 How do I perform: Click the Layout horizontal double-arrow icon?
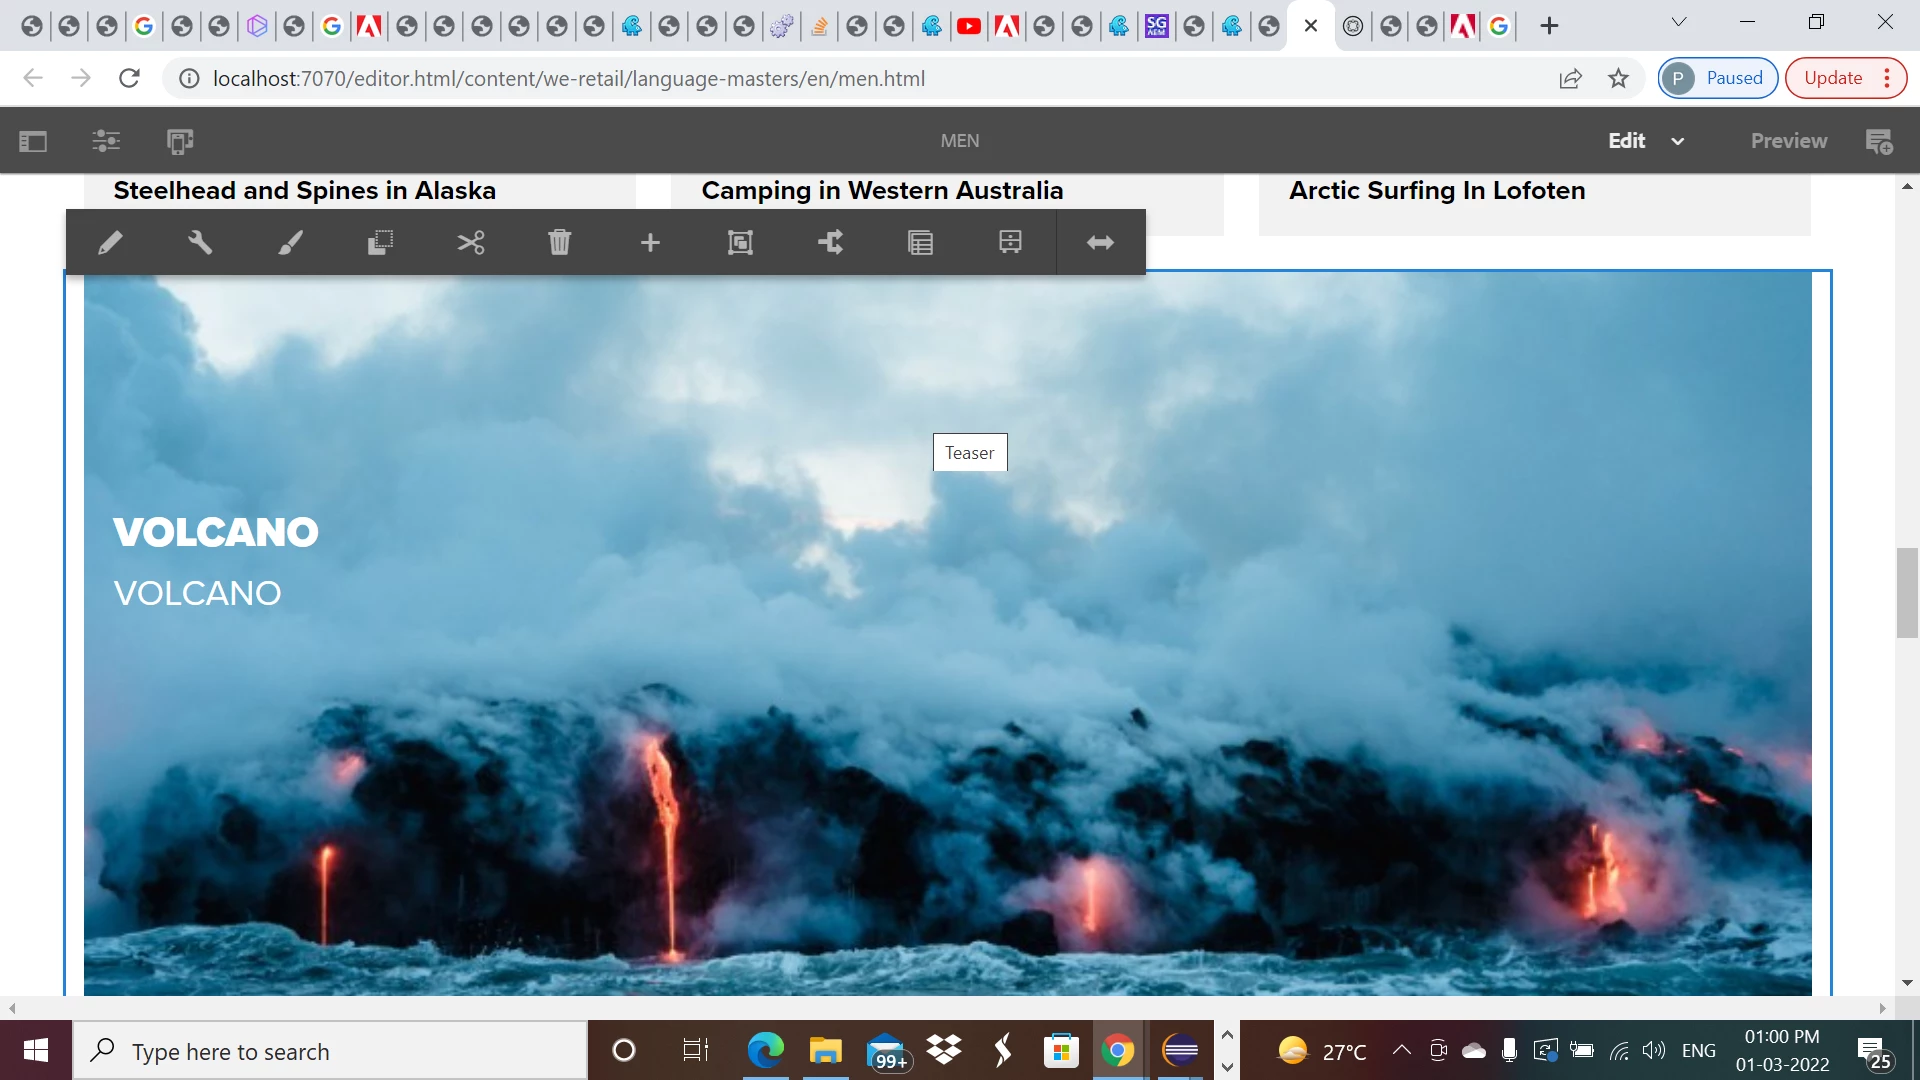[1100, 243]
